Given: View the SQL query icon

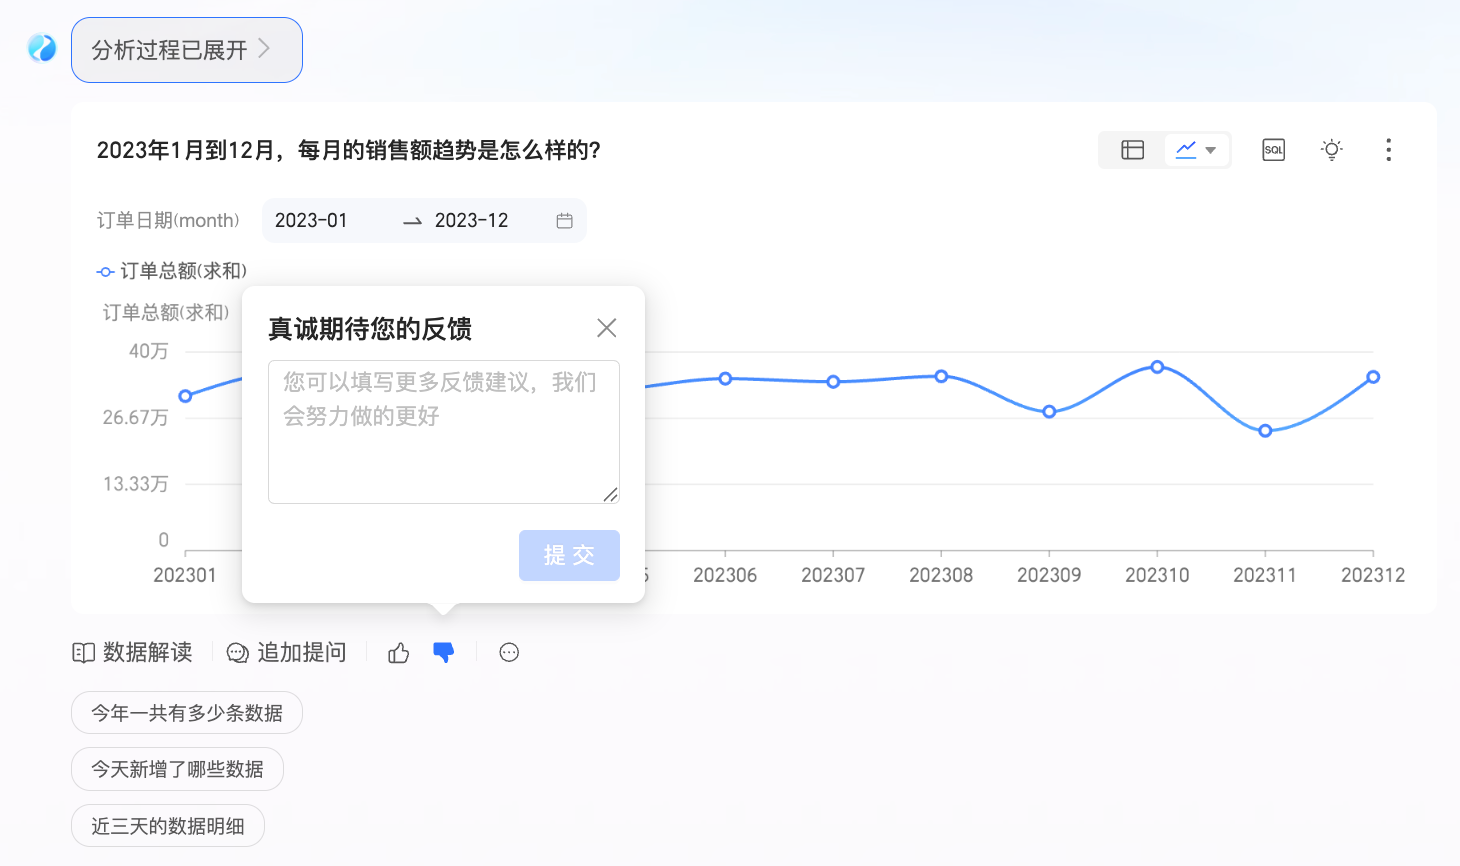Looking at the screenshot, I should click(1273, 150).
